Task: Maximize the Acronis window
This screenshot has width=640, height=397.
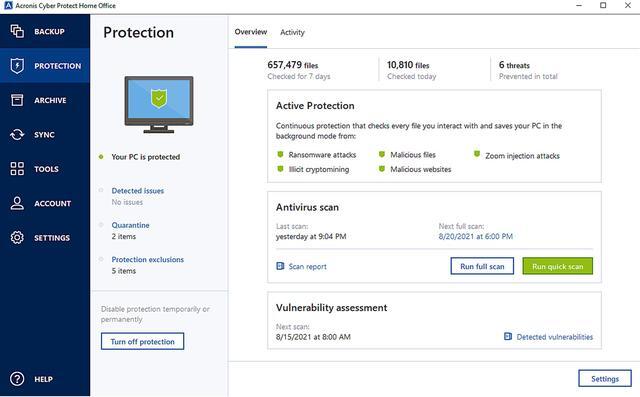Action: click(x=603, y=5)
